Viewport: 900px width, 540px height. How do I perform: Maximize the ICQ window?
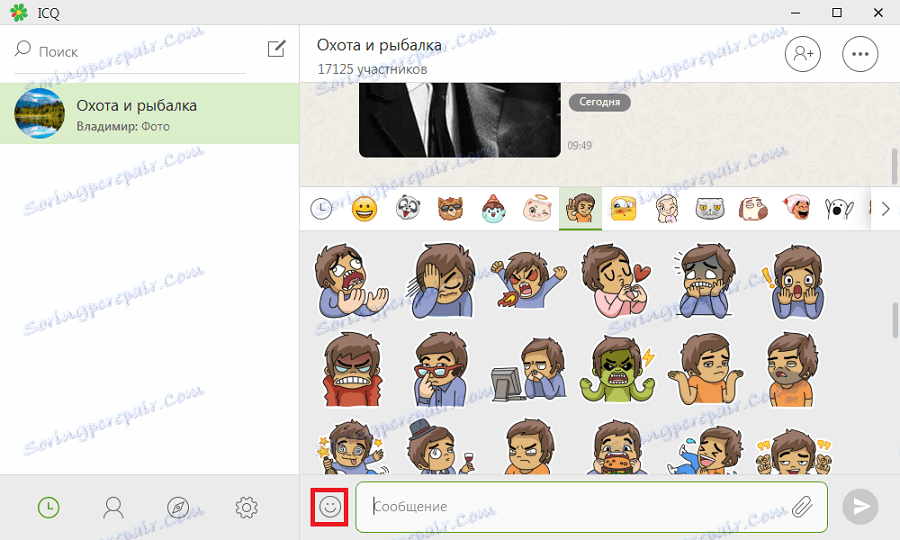837,12
